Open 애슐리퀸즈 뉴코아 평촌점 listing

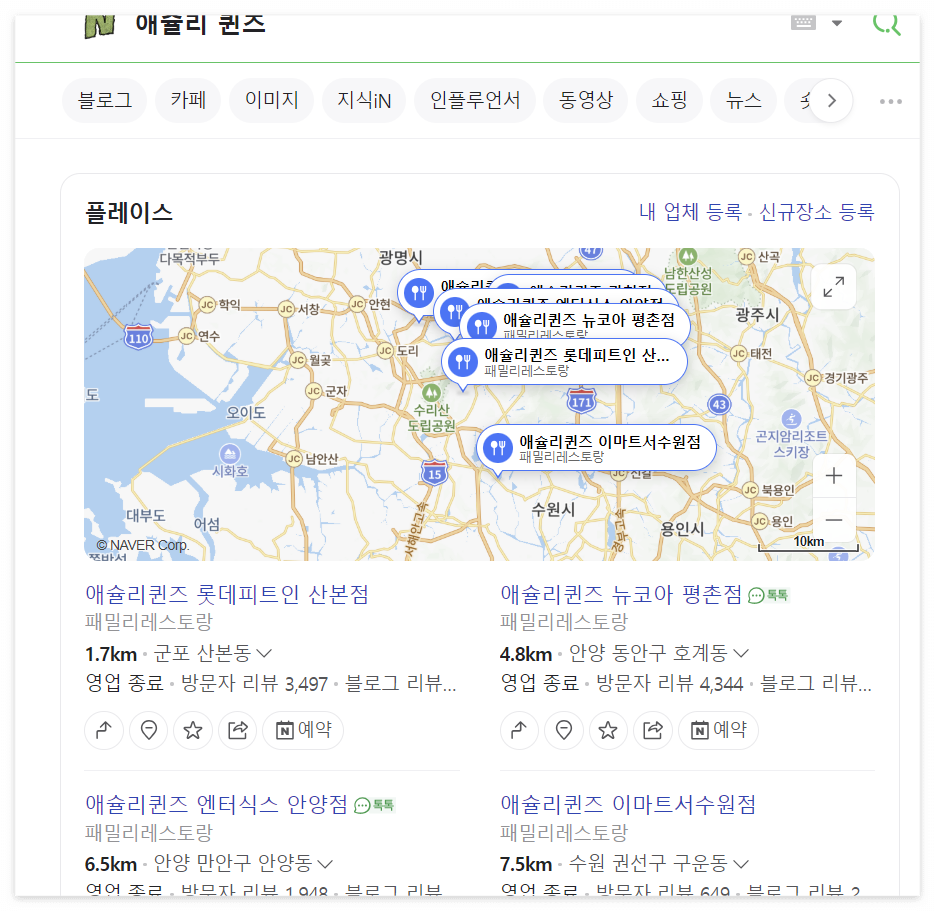pos(620,594)
